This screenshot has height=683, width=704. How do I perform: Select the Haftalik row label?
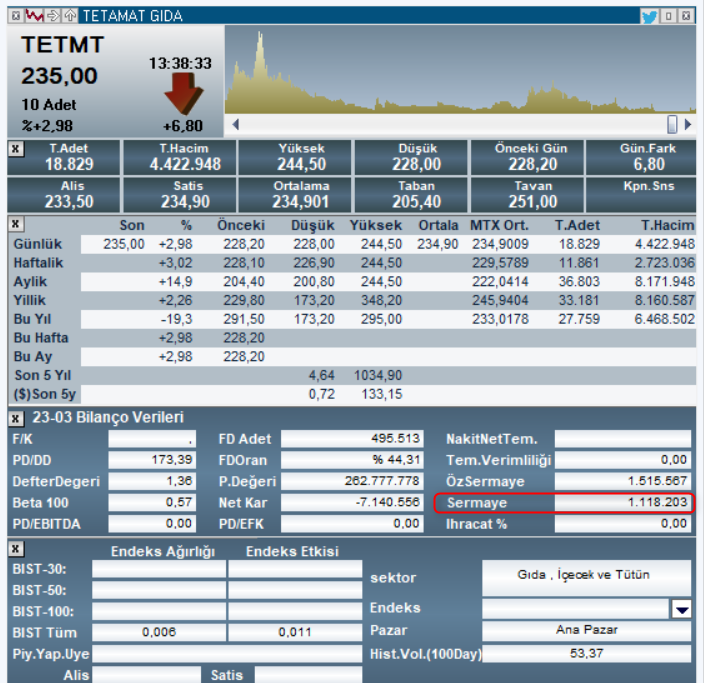(38, 263)
